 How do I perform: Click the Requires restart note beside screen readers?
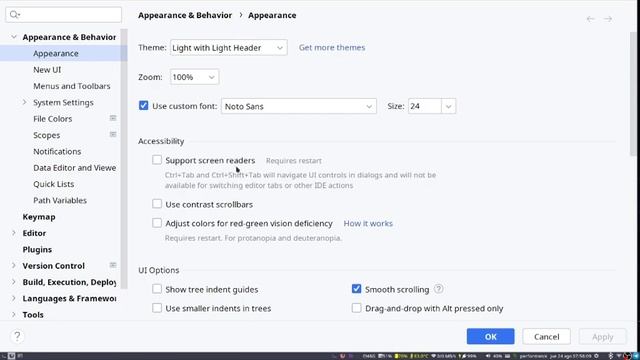click(294, 161)
